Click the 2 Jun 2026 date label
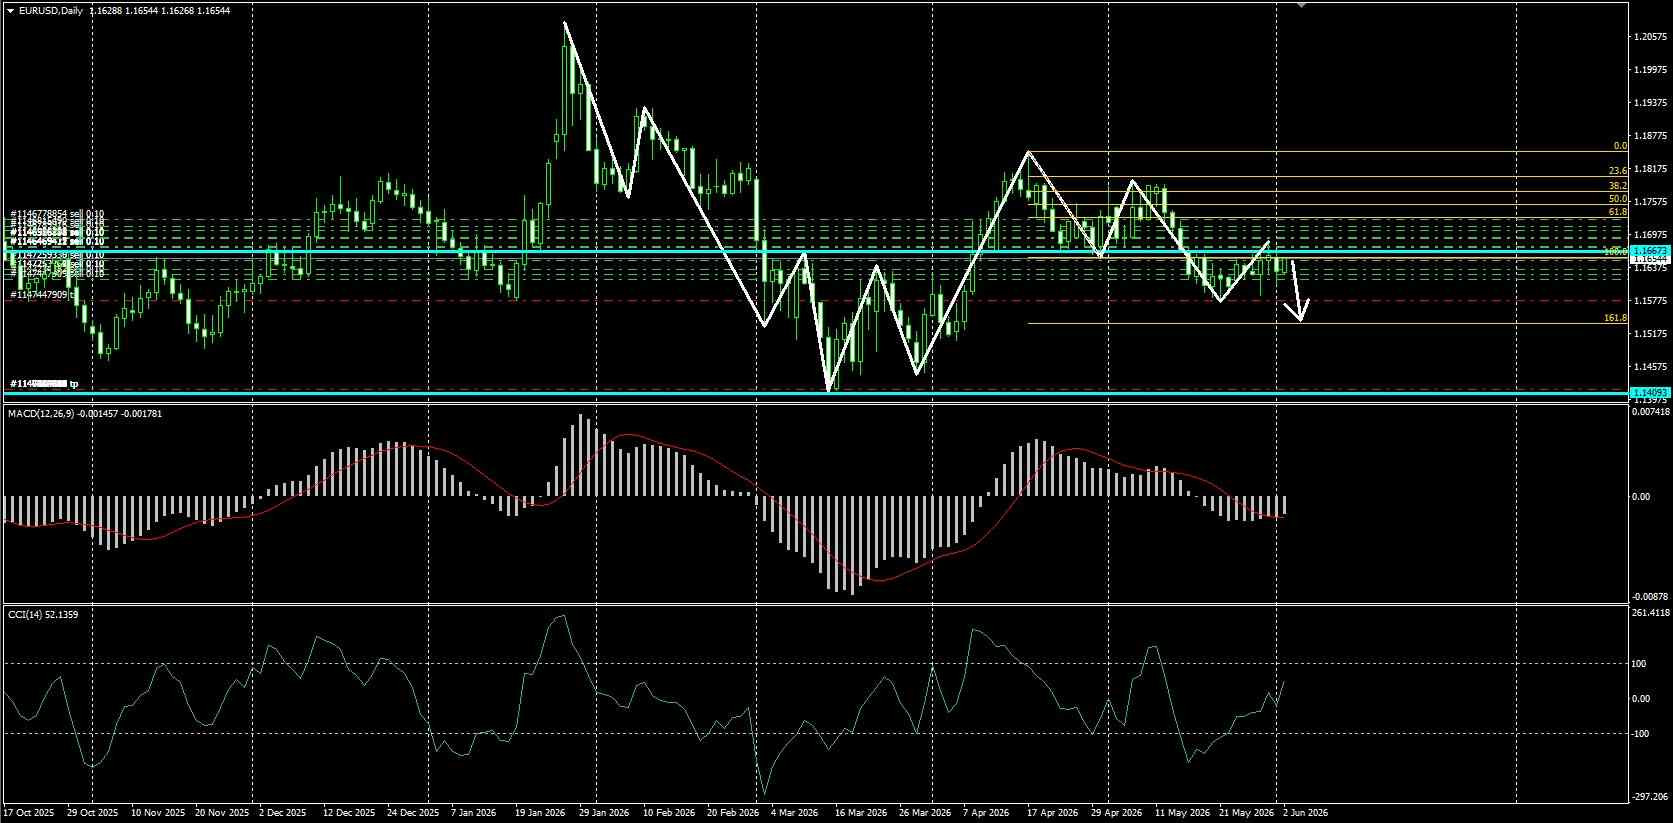Image resolution: width=1673 pixels, height=823 pixels. point(1305,813)
